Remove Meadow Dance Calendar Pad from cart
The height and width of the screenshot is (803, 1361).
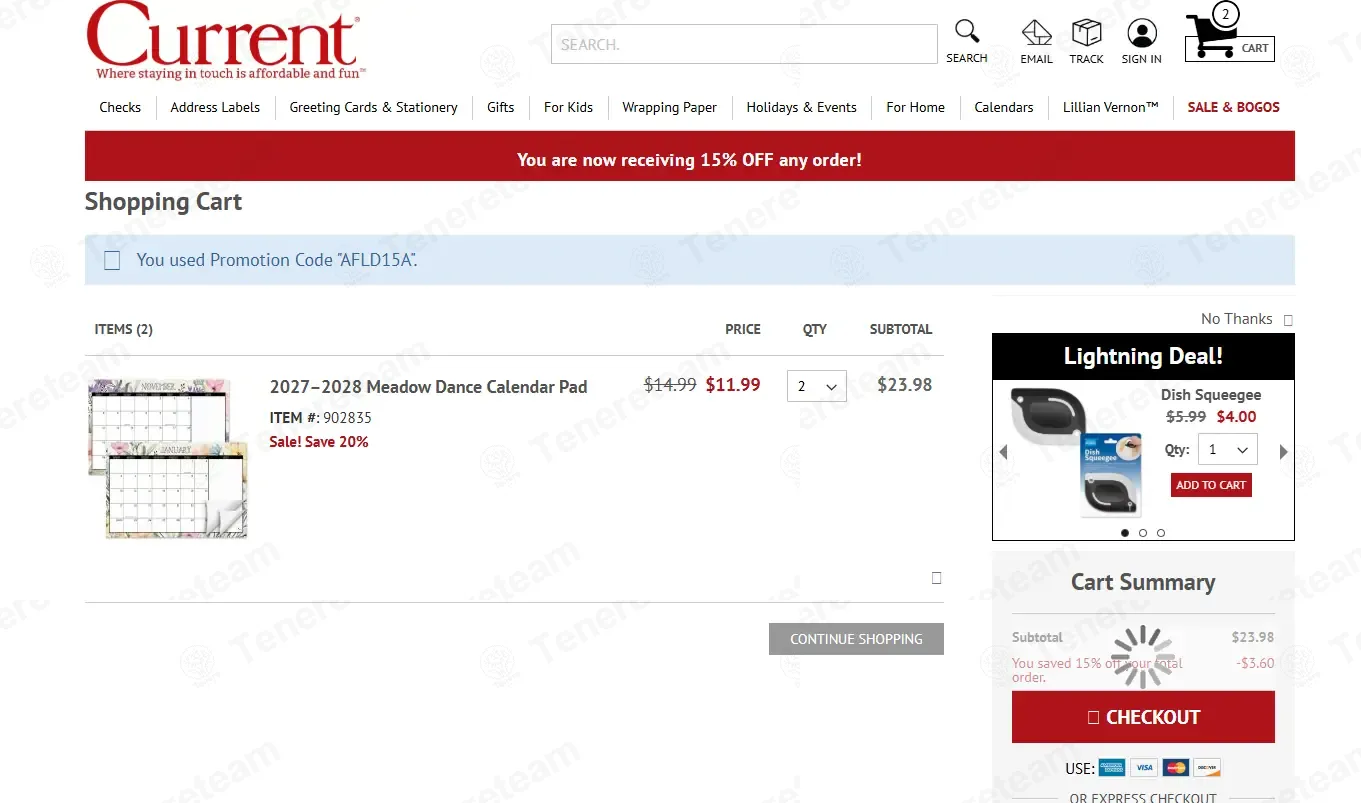pos(936,578)
